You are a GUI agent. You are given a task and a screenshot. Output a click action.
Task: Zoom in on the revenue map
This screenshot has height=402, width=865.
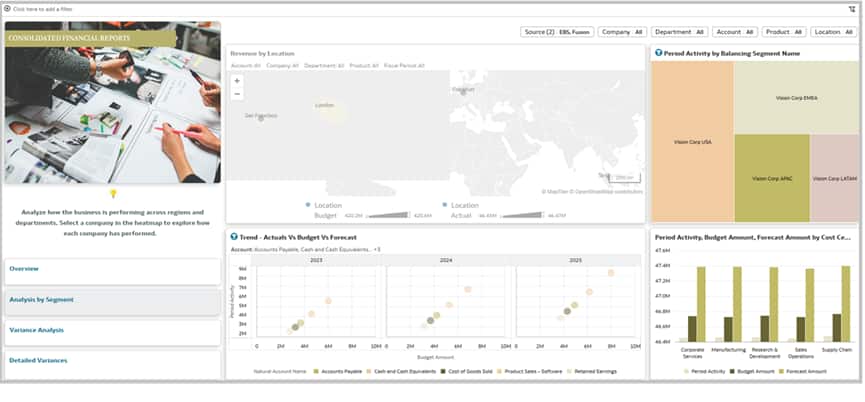point(237,81)
